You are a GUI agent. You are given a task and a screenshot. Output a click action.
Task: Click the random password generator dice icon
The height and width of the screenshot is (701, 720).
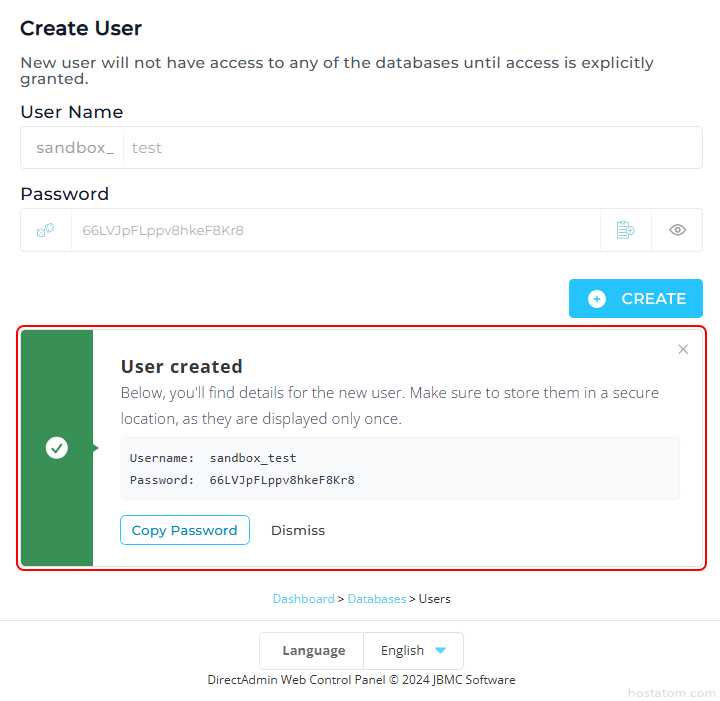click(x=46, y=230)
